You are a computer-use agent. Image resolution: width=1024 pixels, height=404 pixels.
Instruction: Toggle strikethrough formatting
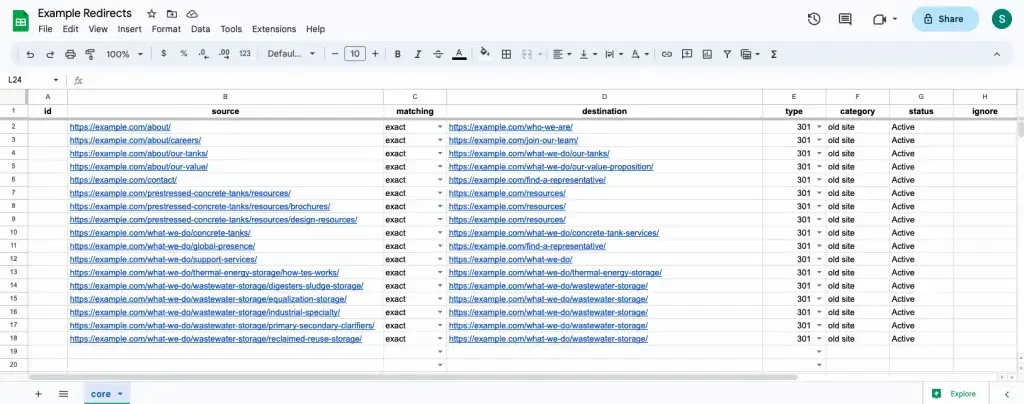(437, 54)
